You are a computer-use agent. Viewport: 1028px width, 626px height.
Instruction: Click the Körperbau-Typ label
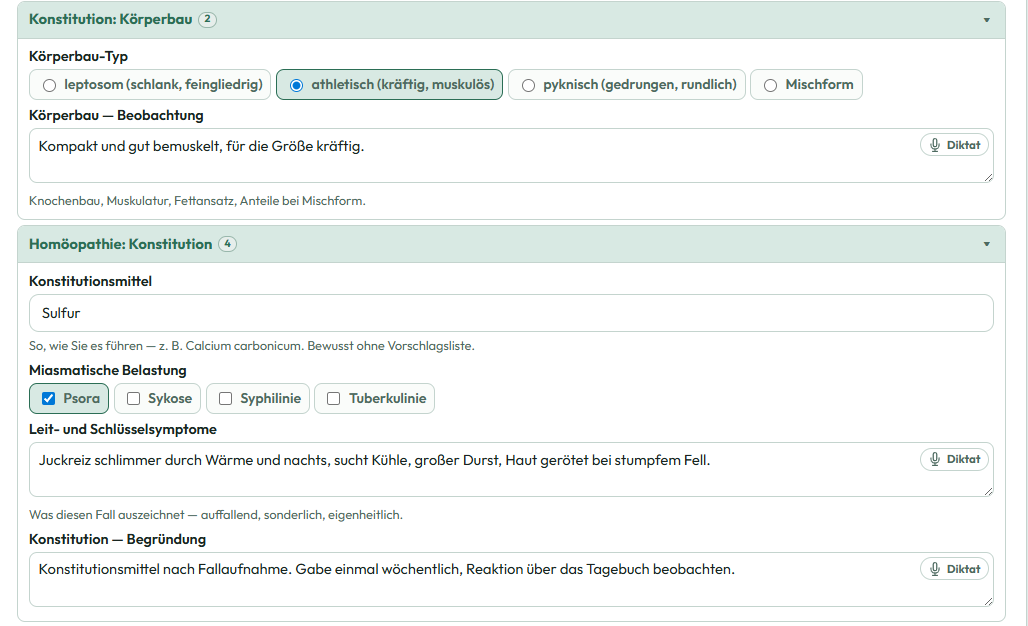[x=79, y=56]
